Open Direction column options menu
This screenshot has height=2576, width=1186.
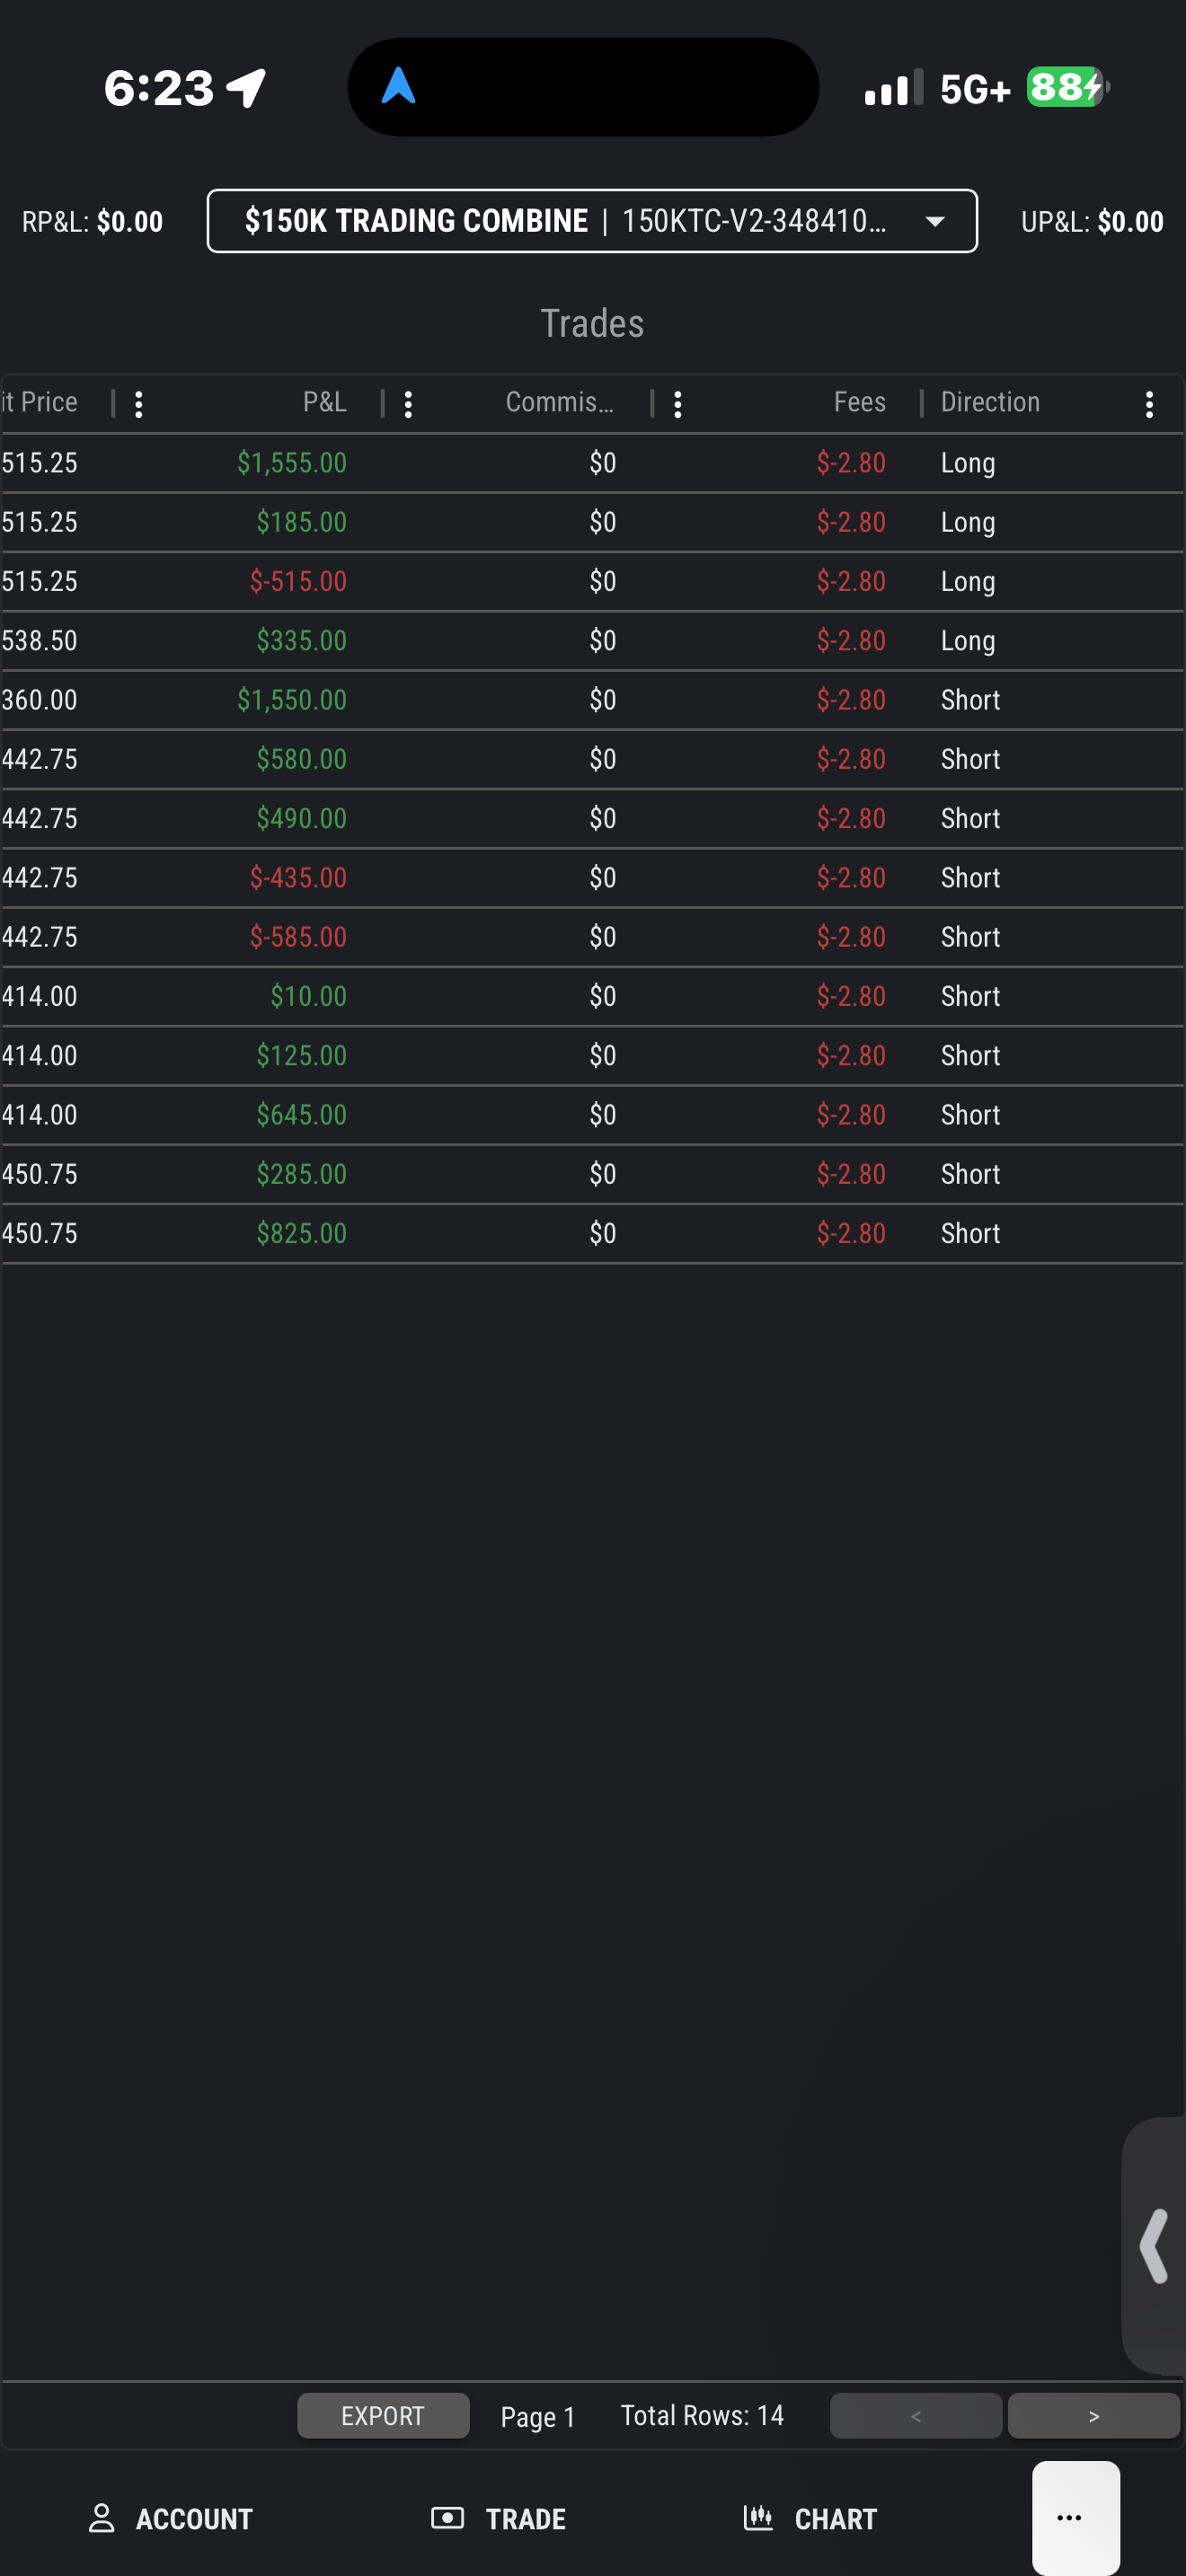1149,404
